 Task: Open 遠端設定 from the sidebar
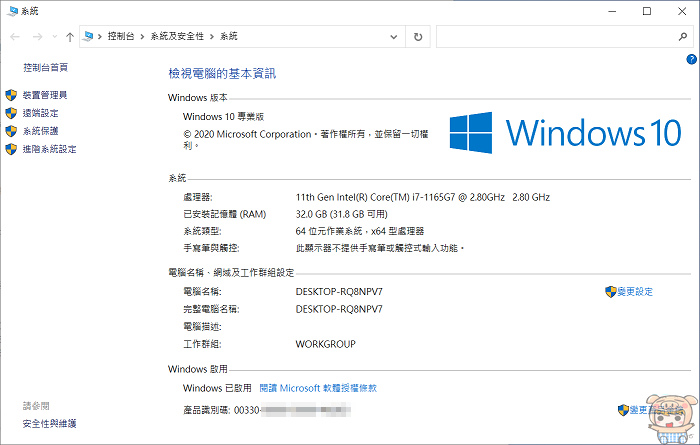(41, 113)
